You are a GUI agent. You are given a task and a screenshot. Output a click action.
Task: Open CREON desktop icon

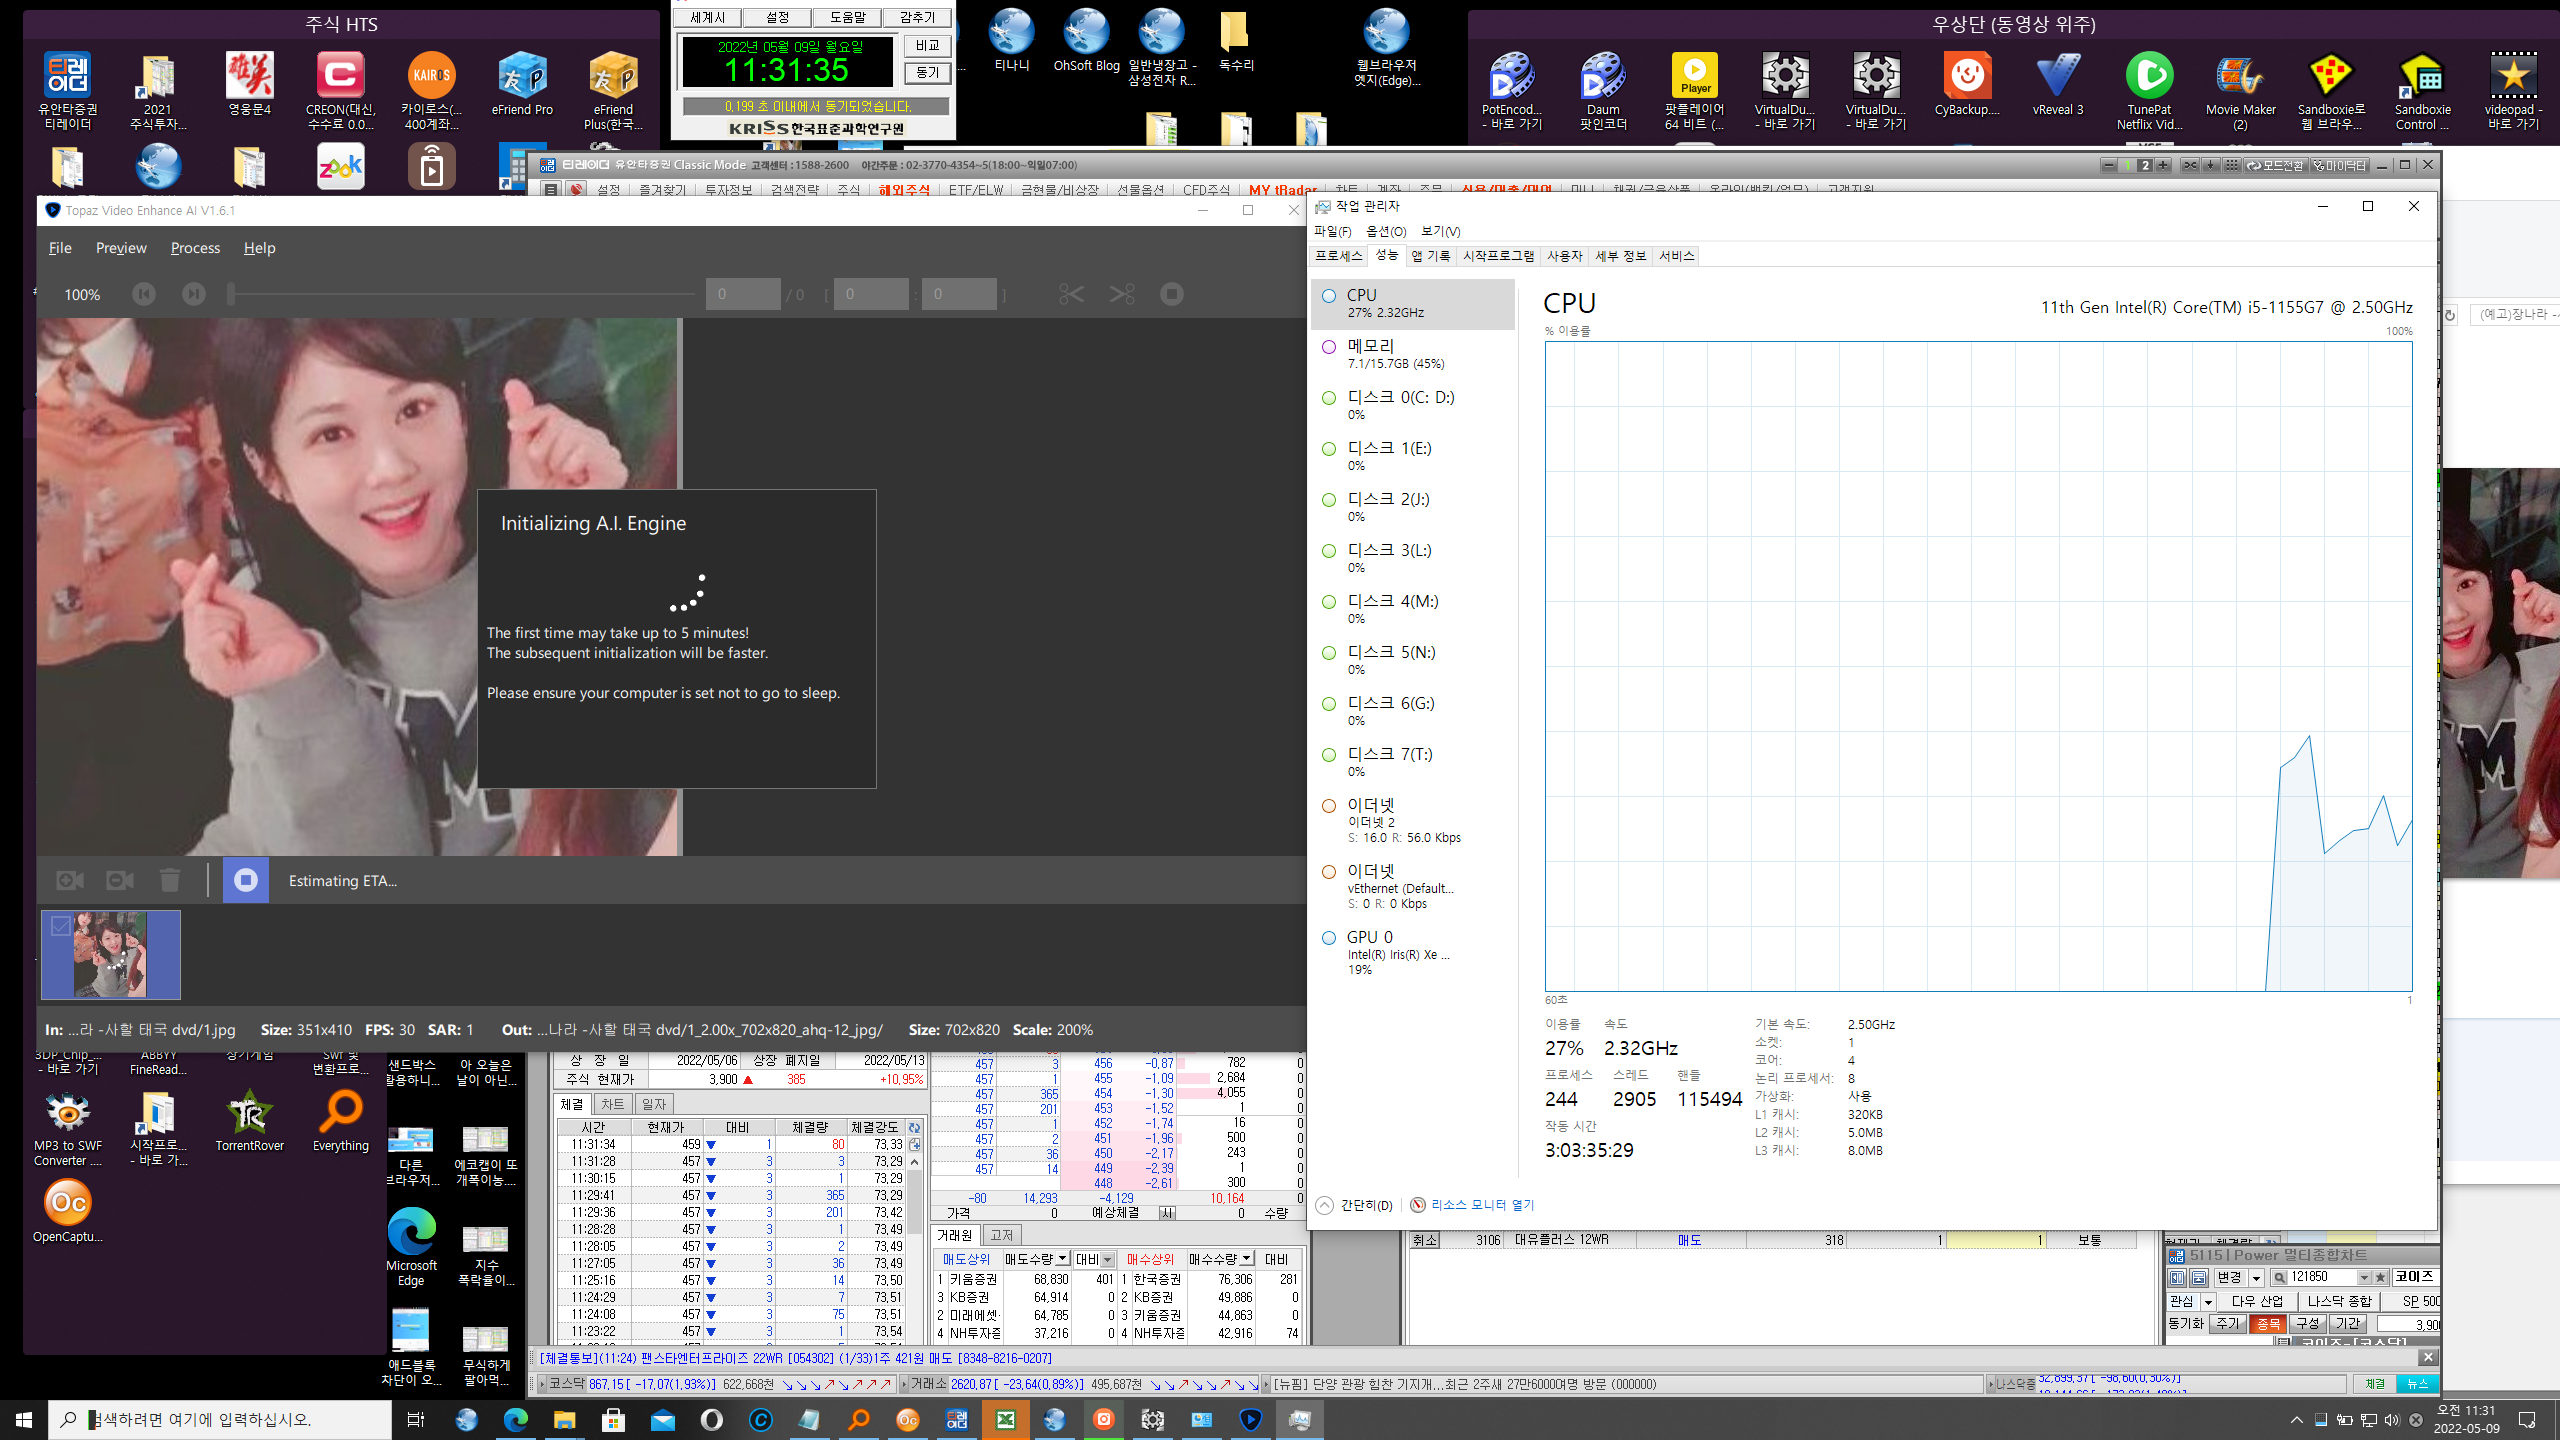[340, 92]
